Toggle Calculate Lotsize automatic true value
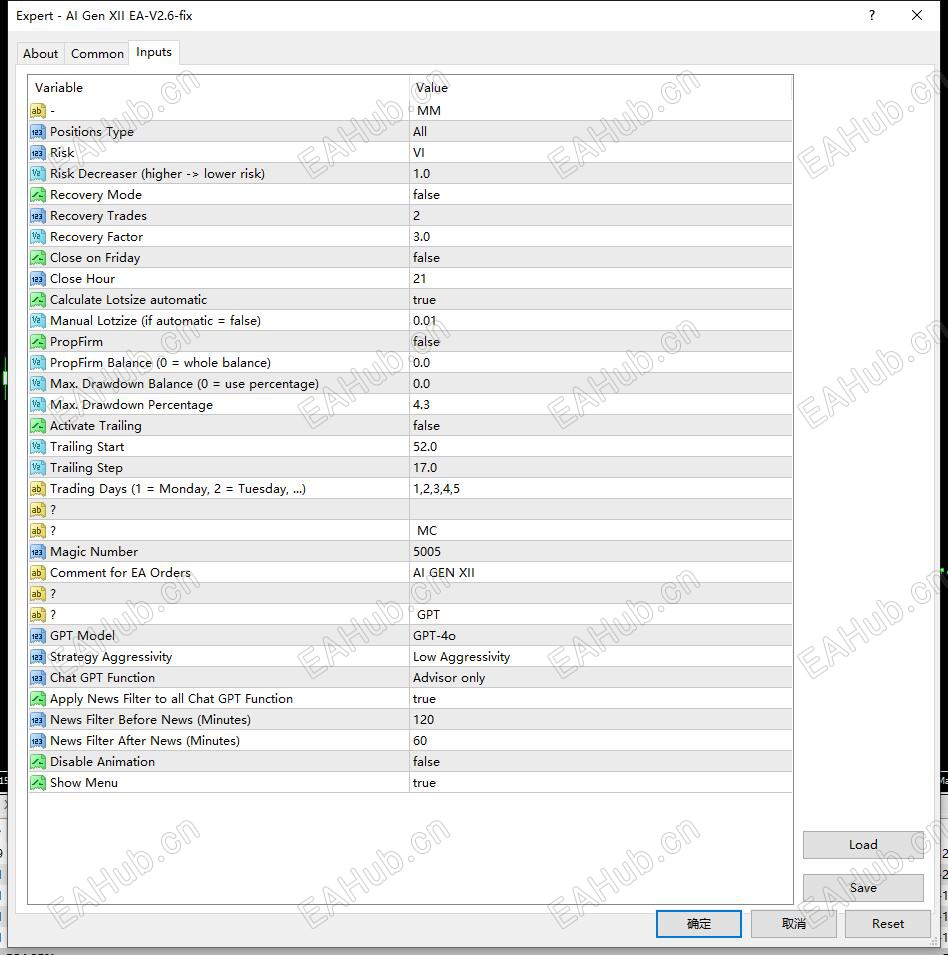 point(601,300)
